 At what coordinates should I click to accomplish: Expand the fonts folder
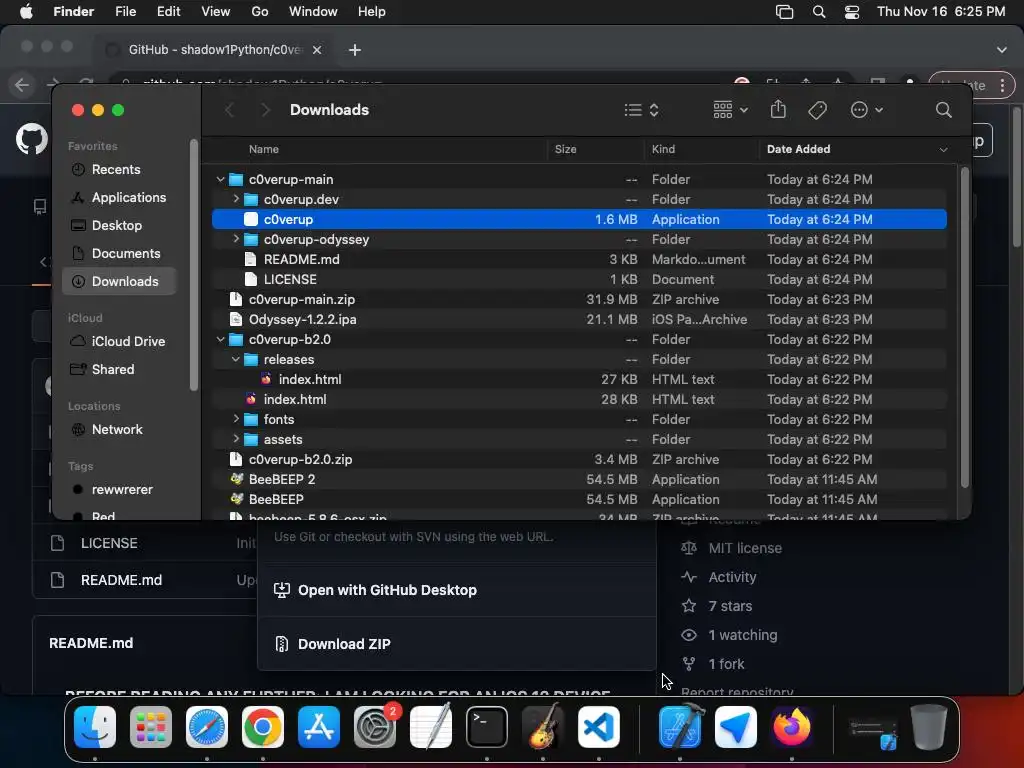tap(236, 419)
